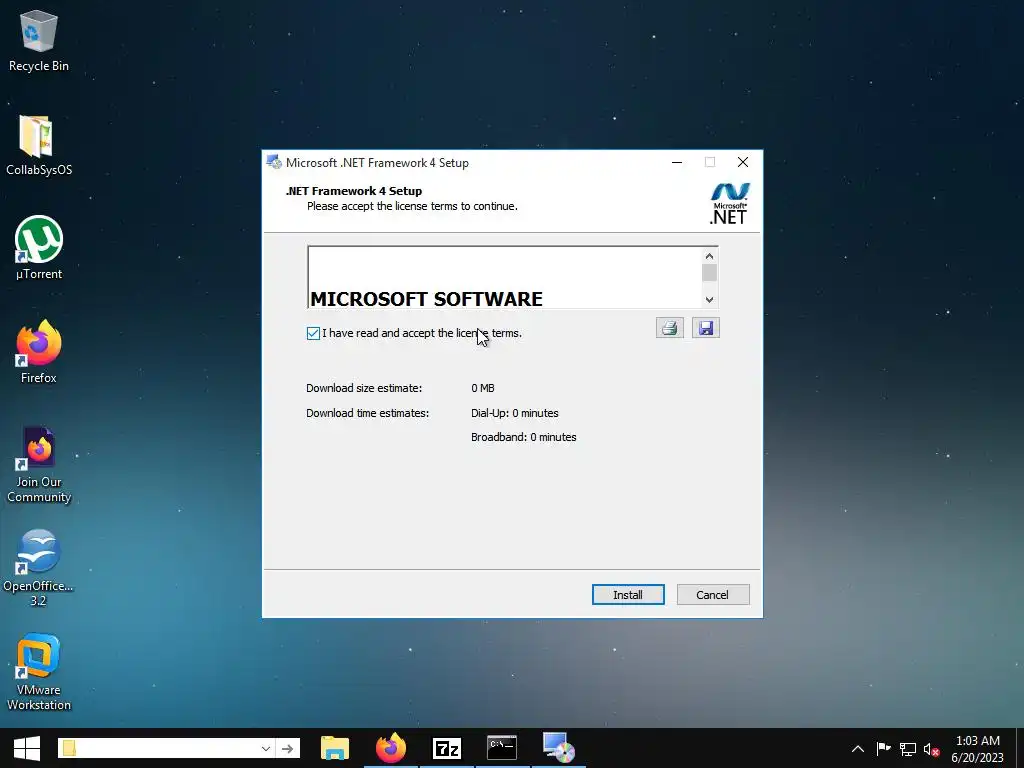Image resolution: width=1024 pixels, height=768 pixels.
Task: Open 7-Zip from the taskbar
Action: [447, 748]
